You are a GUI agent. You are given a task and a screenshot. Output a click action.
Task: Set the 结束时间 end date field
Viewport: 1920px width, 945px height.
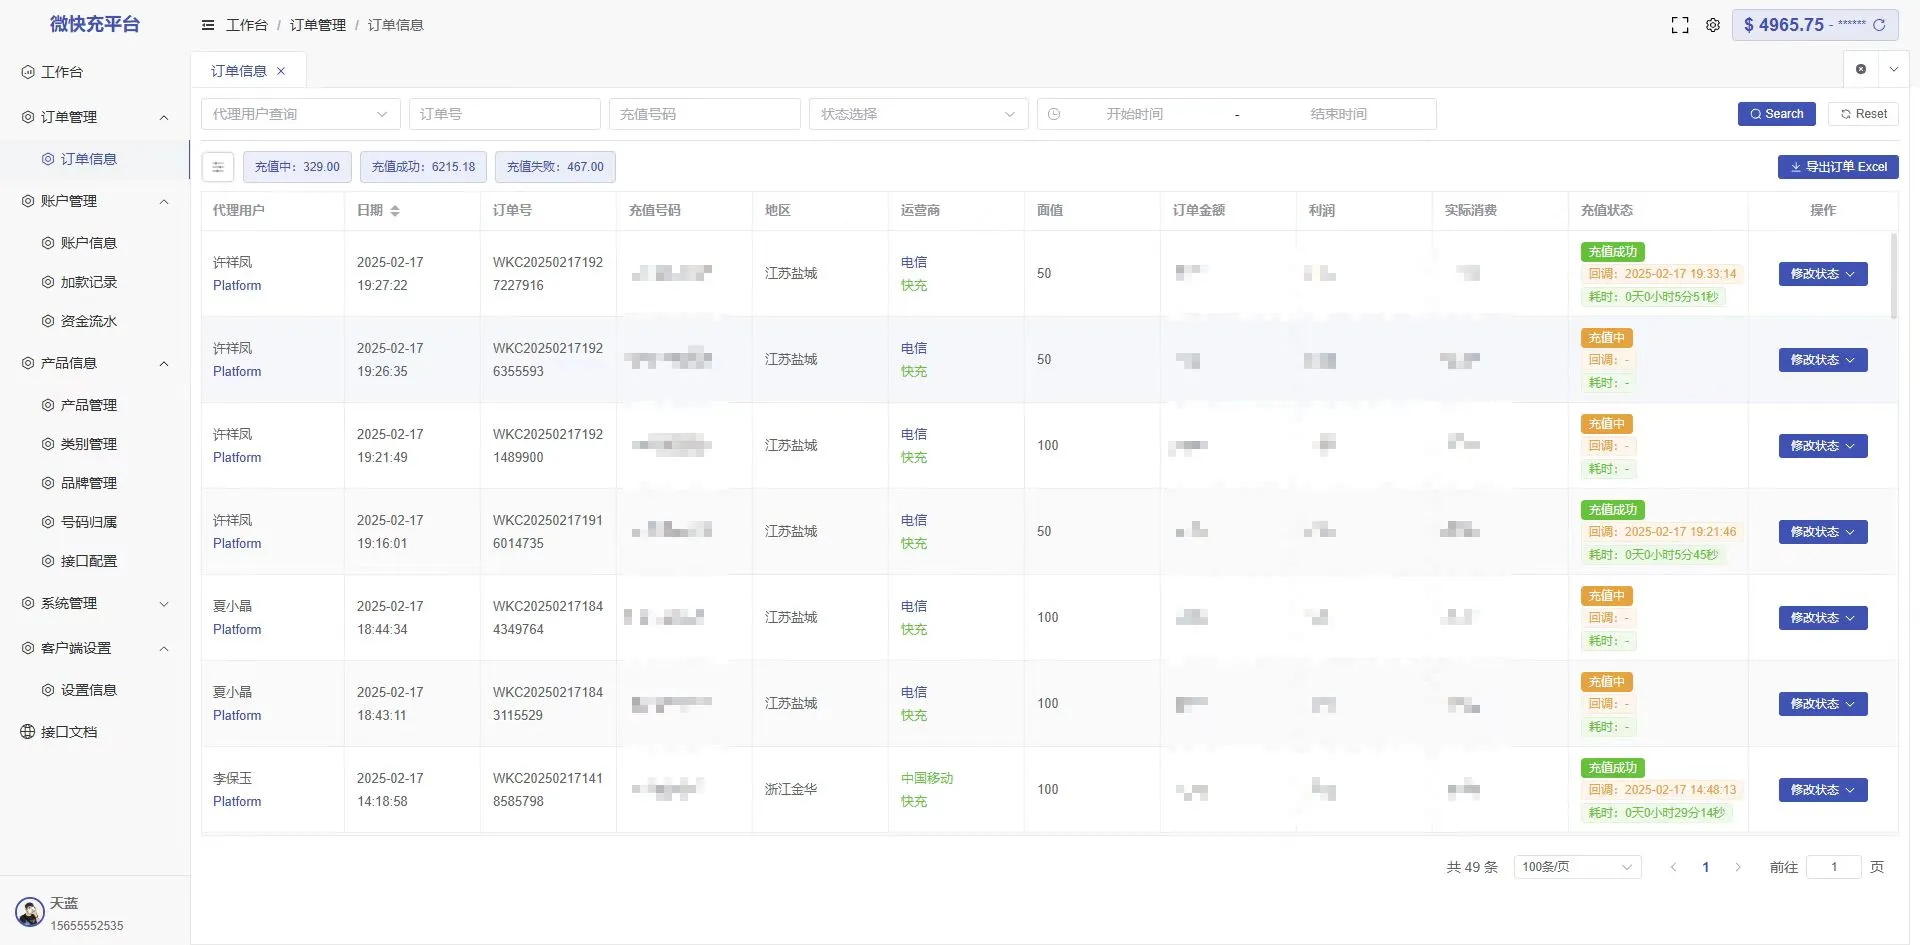1338,114
